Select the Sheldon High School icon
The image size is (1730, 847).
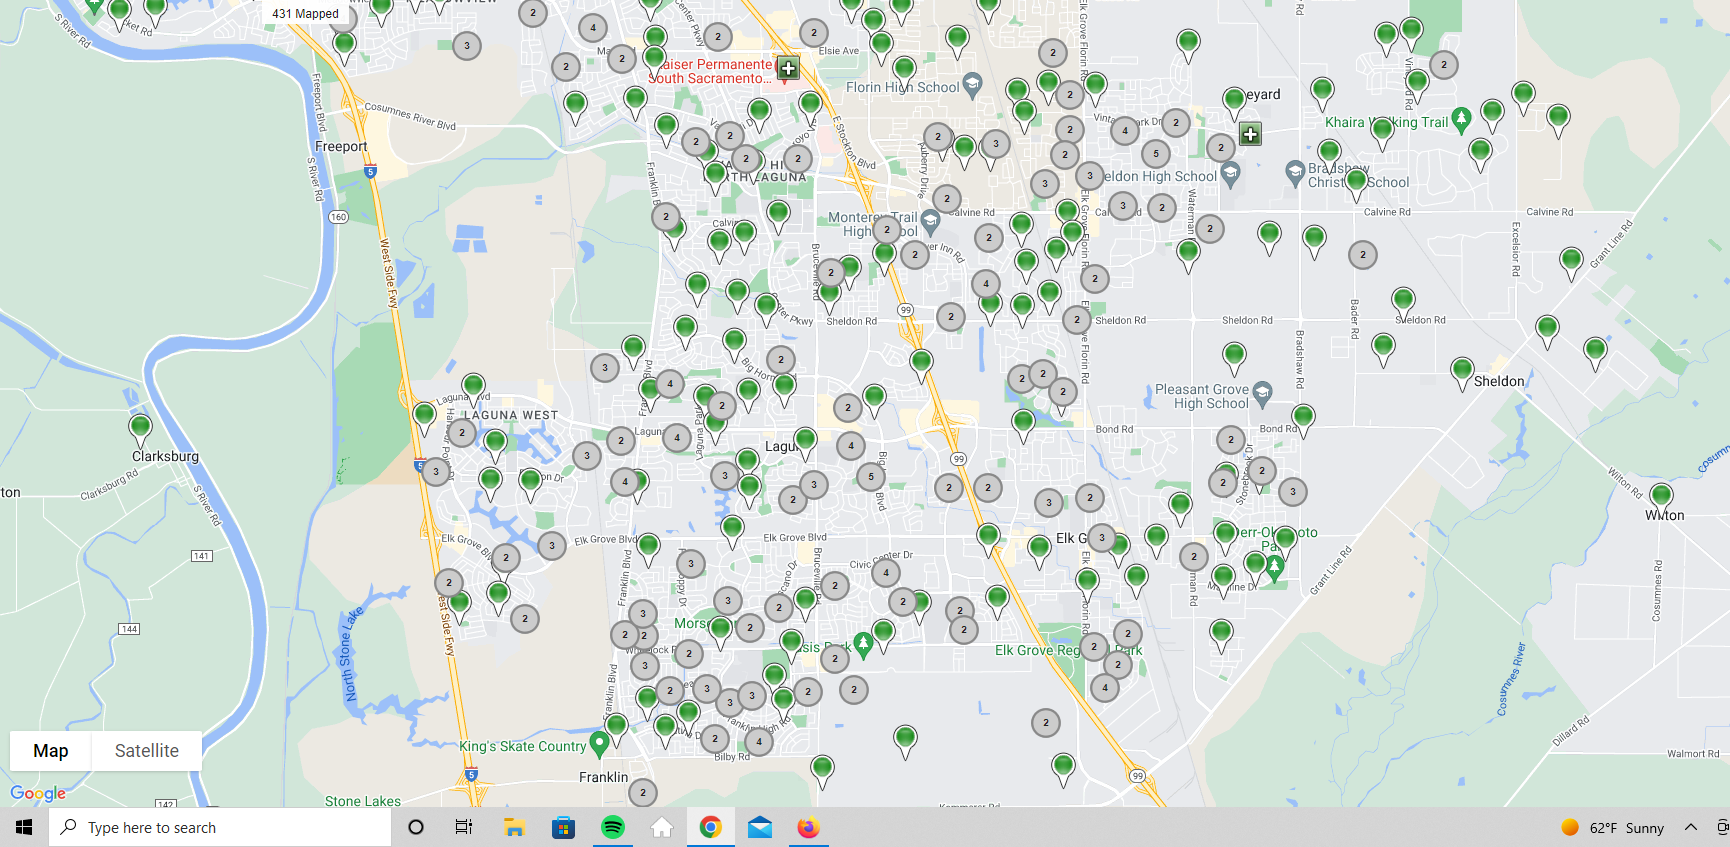(1231, 174)
